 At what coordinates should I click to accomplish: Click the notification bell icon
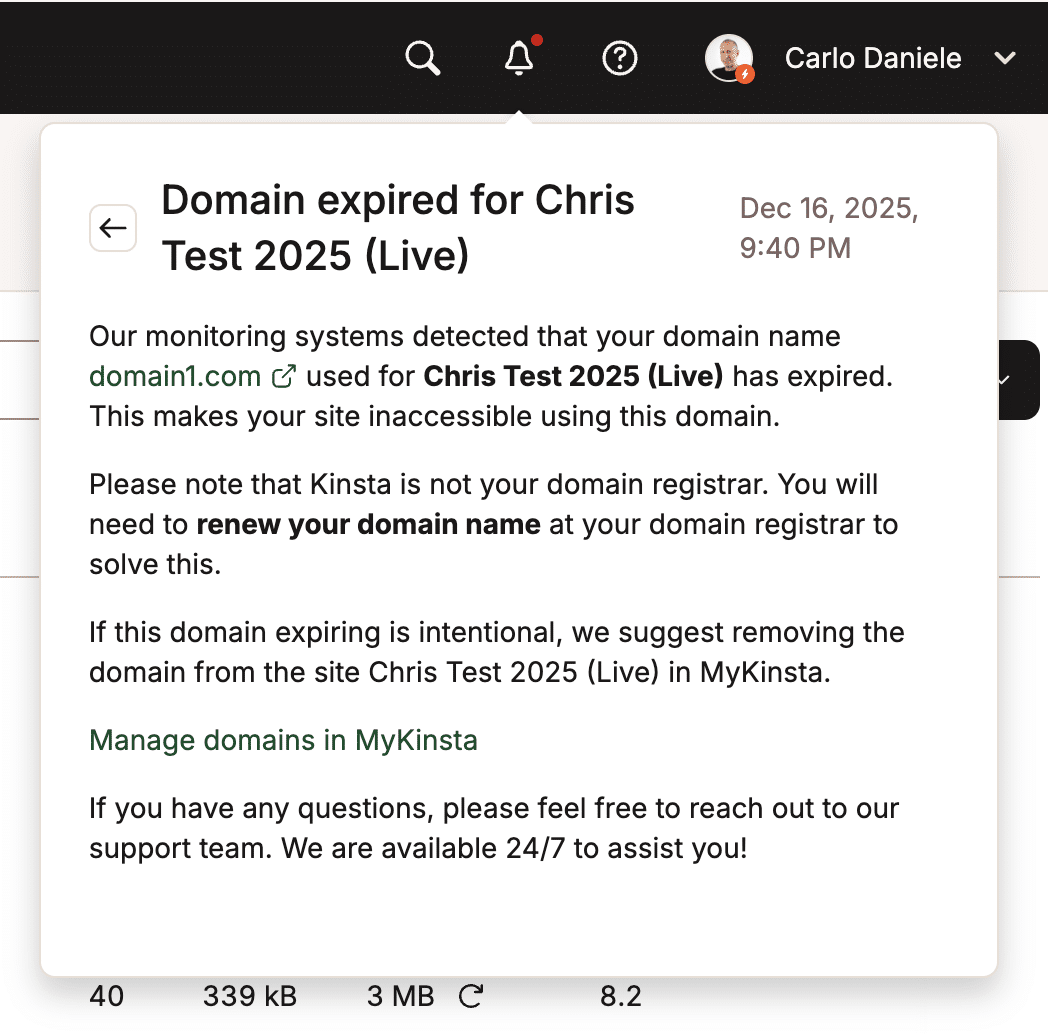click(518, 58)
